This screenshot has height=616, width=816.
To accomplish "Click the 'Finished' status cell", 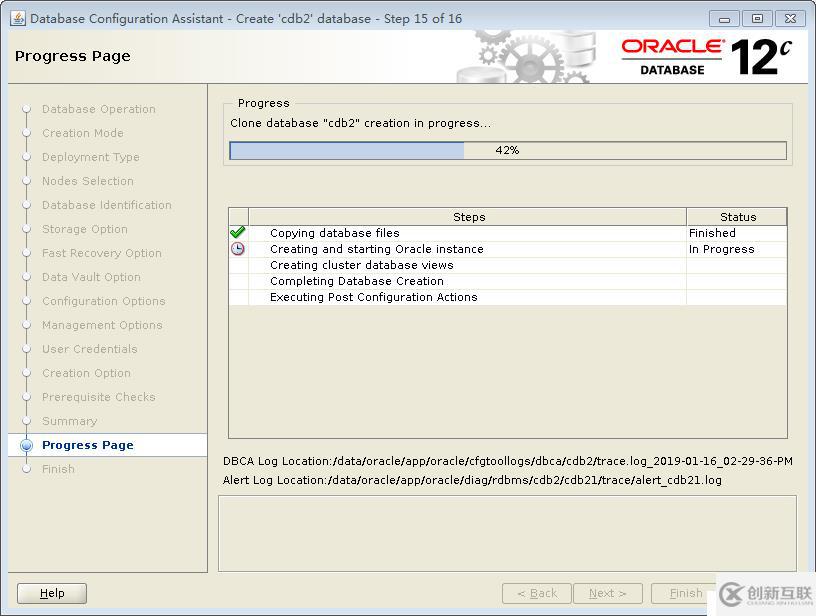I will pyautogui.click(x=737, y=233).
